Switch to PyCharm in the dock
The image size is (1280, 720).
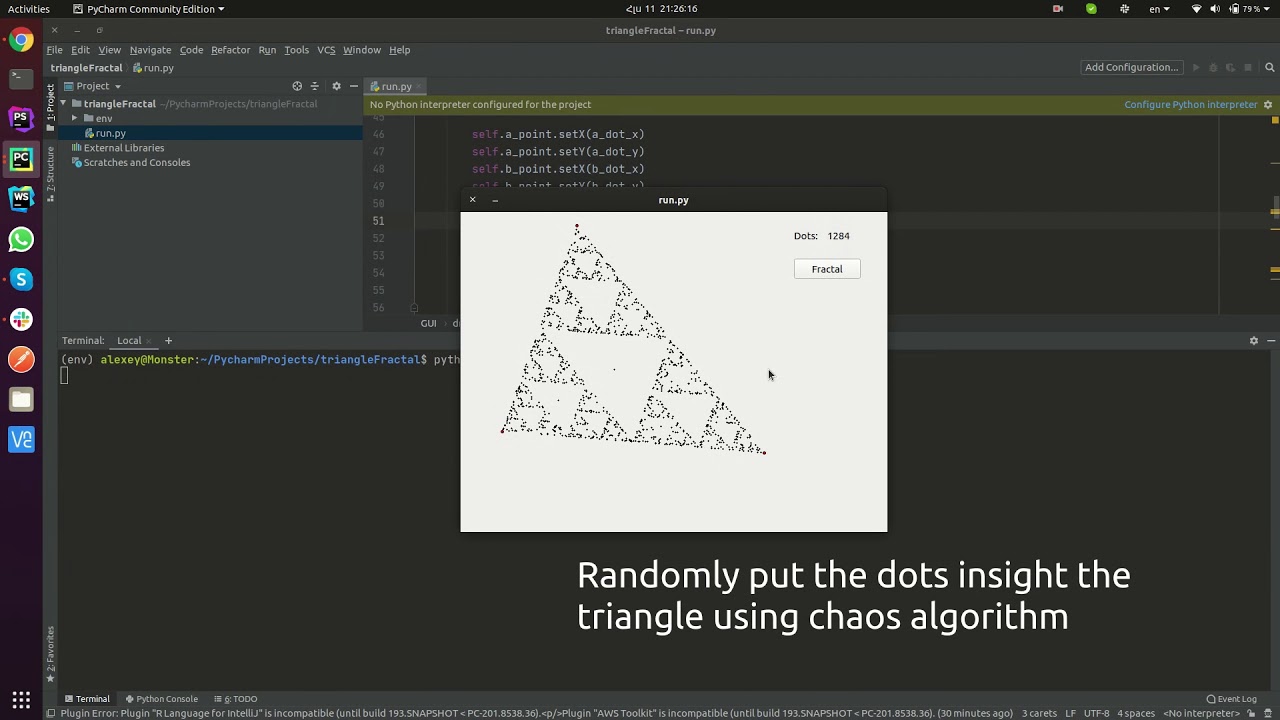(x=21, y=159)
